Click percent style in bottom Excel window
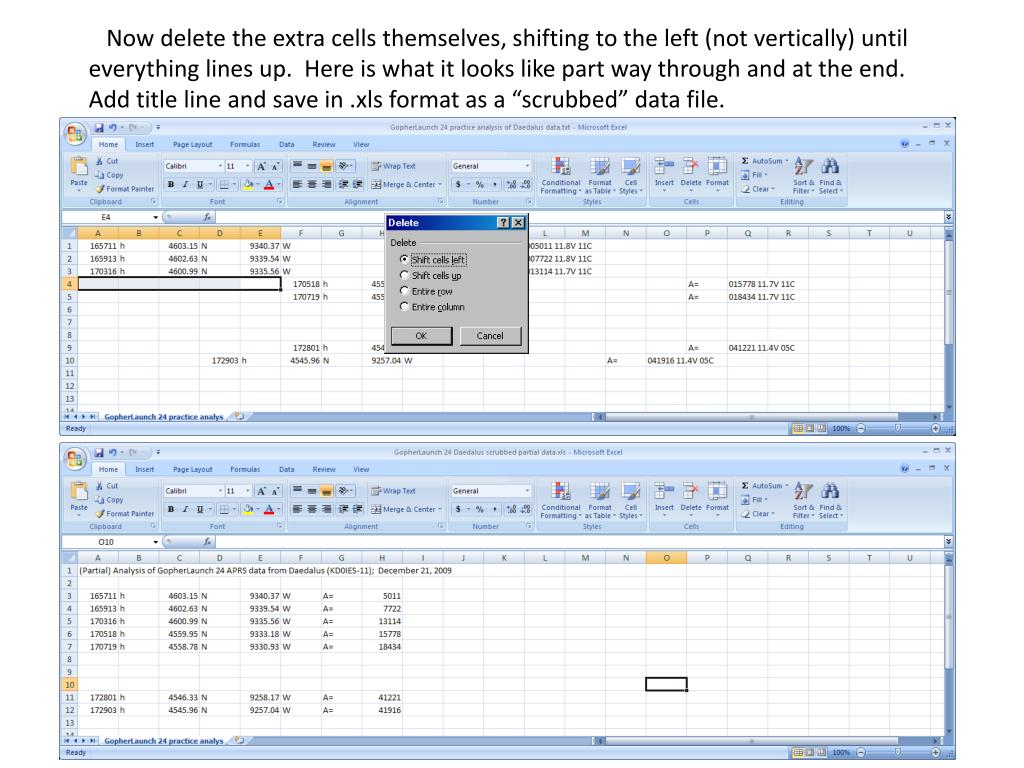Screen dimensions: 1024x768 point(480,509)
